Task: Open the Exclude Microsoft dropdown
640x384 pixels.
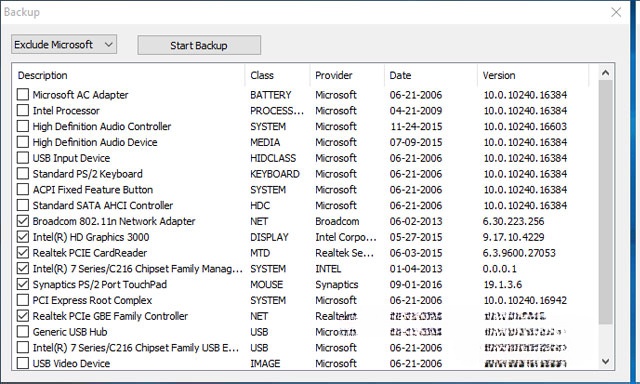Action: pos(64,44)
